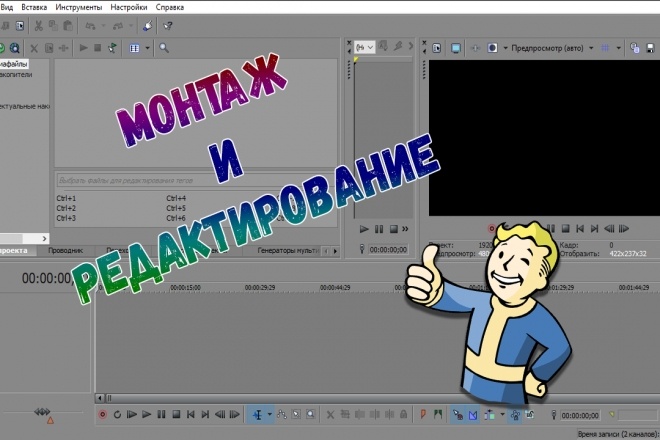Screen dimensions: 660x440
Task: Click the Insert Marker orange flag icon
Action: click(423, 415)
